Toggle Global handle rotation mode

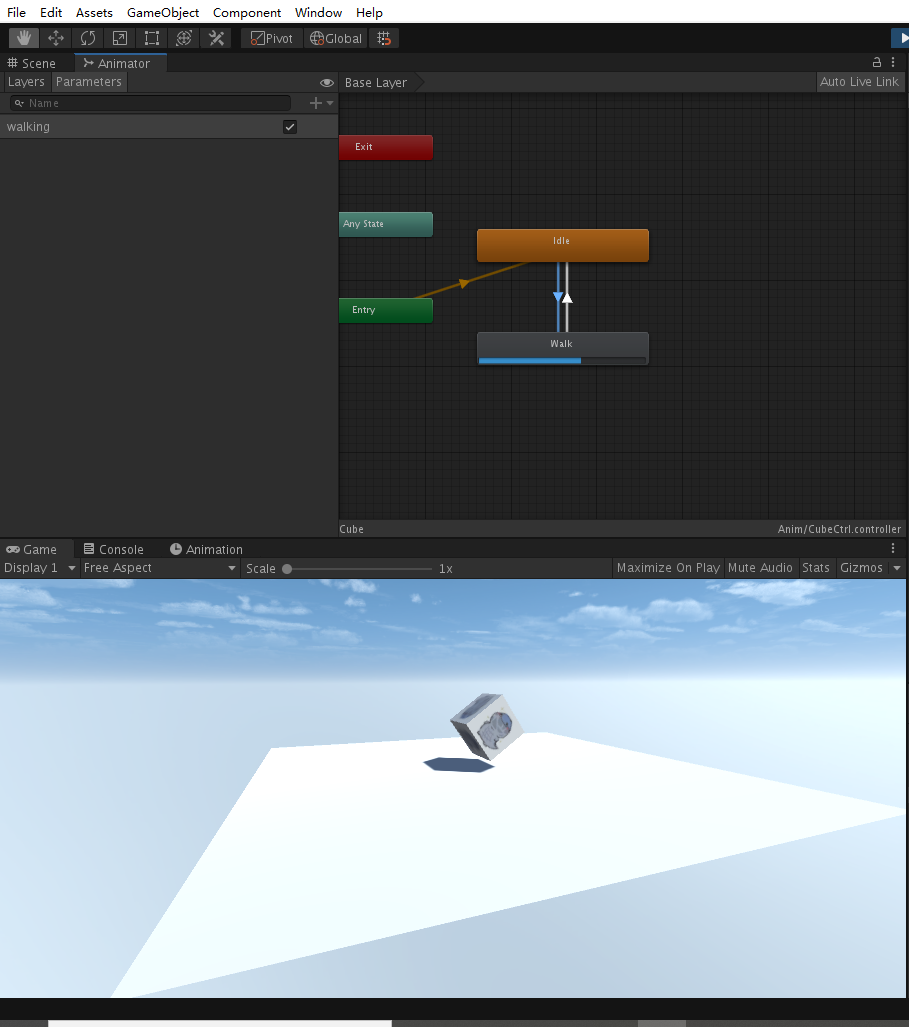(335, 39)
